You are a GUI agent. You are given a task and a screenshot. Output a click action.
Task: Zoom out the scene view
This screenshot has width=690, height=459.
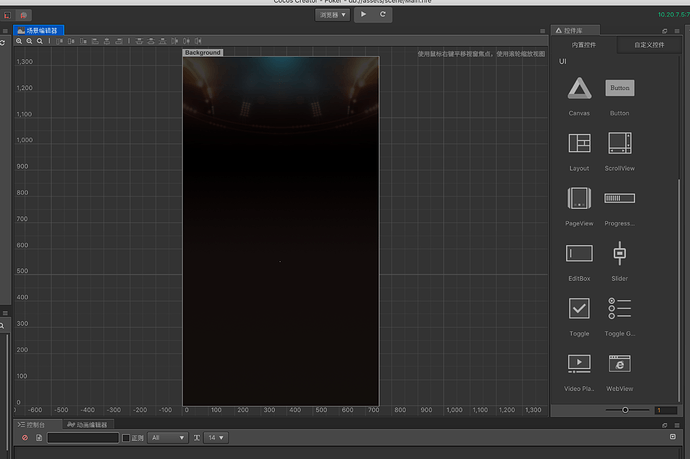[29, 41]
